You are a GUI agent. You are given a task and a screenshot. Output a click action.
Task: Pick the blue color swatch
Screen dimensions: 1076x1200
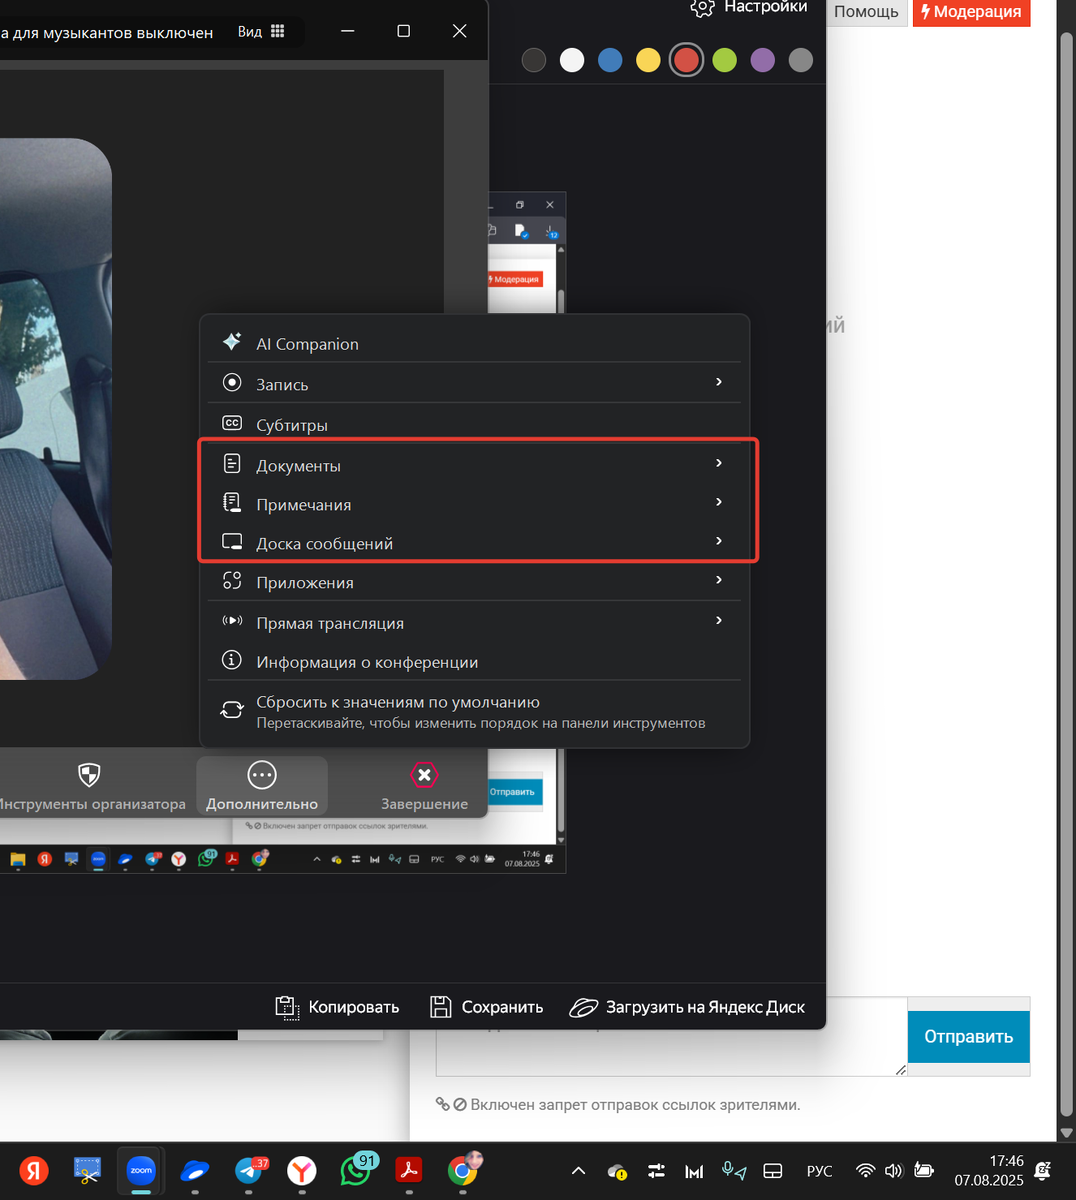pos(610,60)
